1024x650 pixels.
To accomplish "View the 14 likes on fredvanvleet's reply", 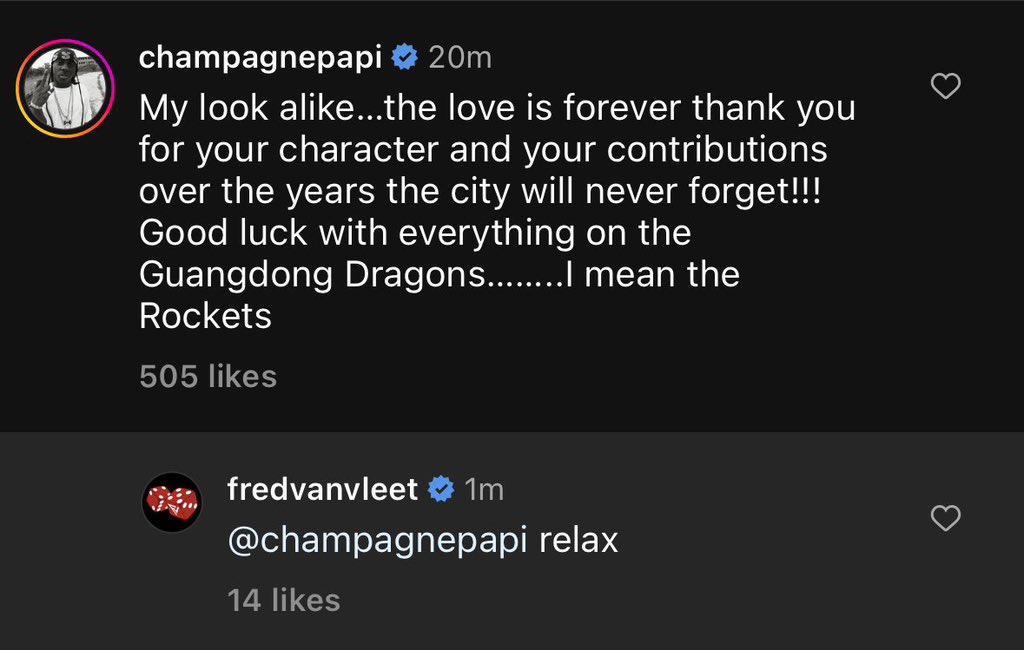I will click(x=281, y=600).
